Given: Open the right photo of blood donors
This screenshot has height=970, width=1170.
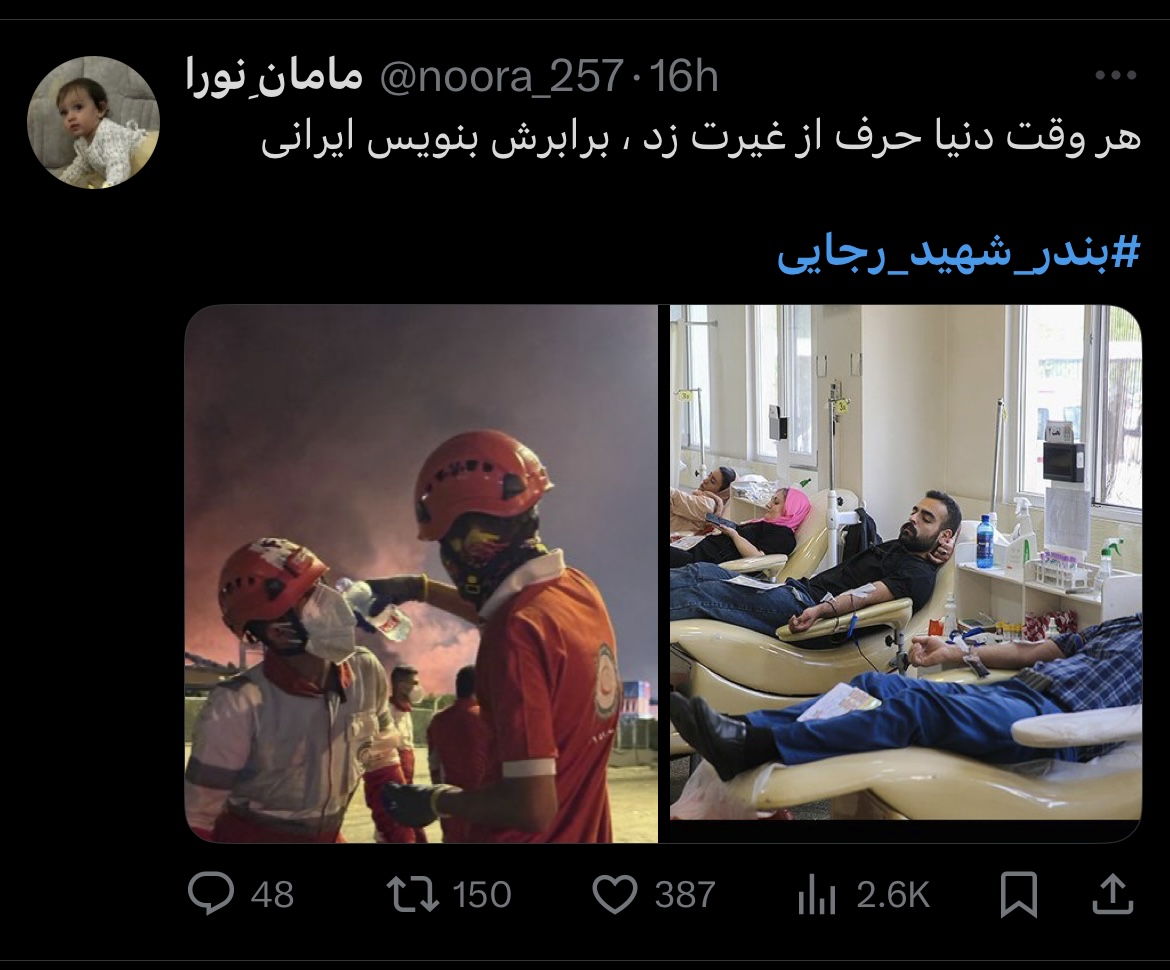Looking at the screenshot, I should tap(906, 562).
